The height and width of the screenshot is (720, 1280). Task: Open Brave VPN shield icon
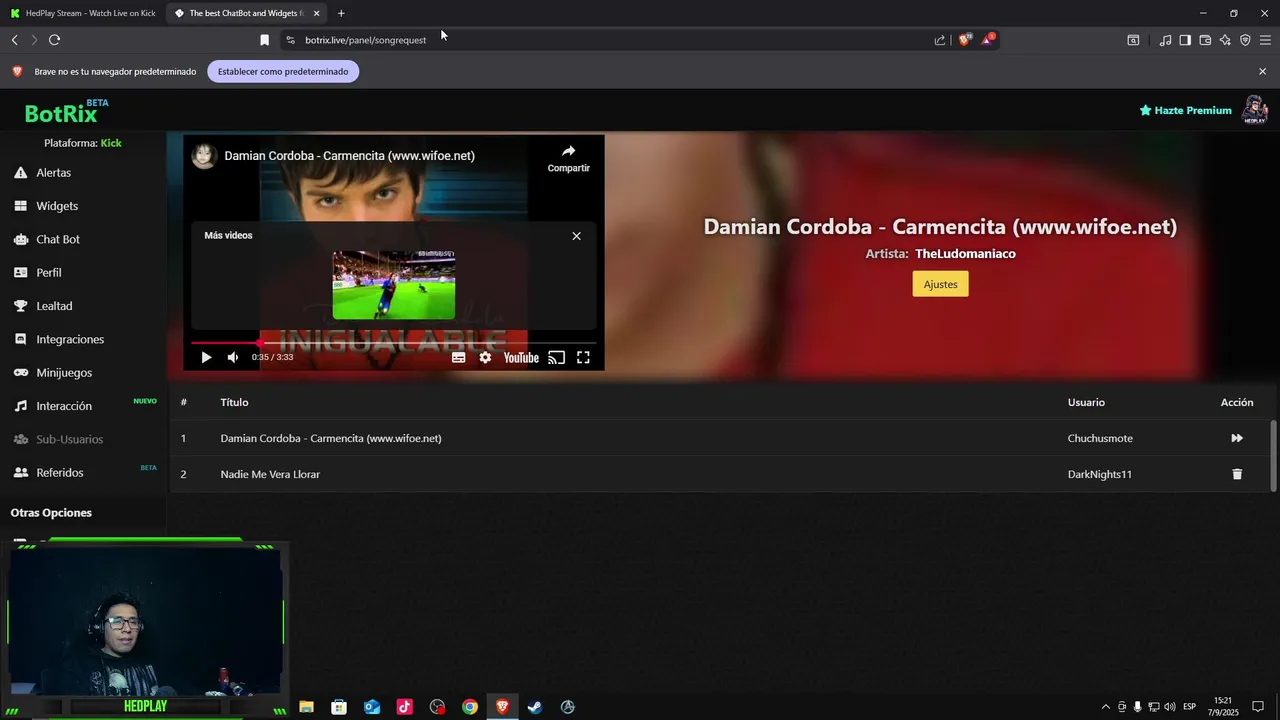click(x=1245, y=40)
